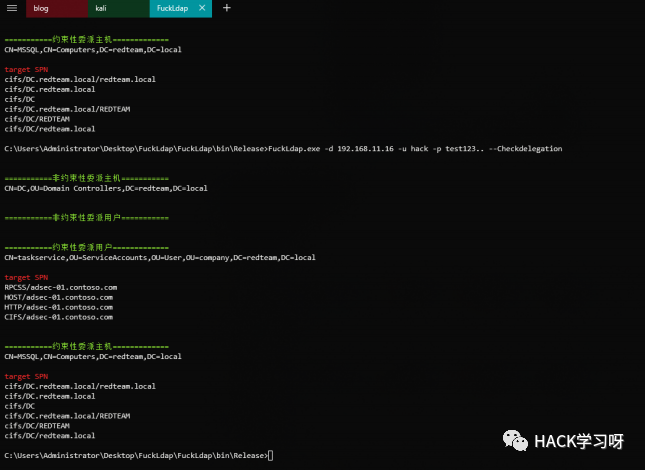Open the hamburger menu in the tab bar
Image resolution: width=645 pixels, height=470 pixels.
coord(12,8)
